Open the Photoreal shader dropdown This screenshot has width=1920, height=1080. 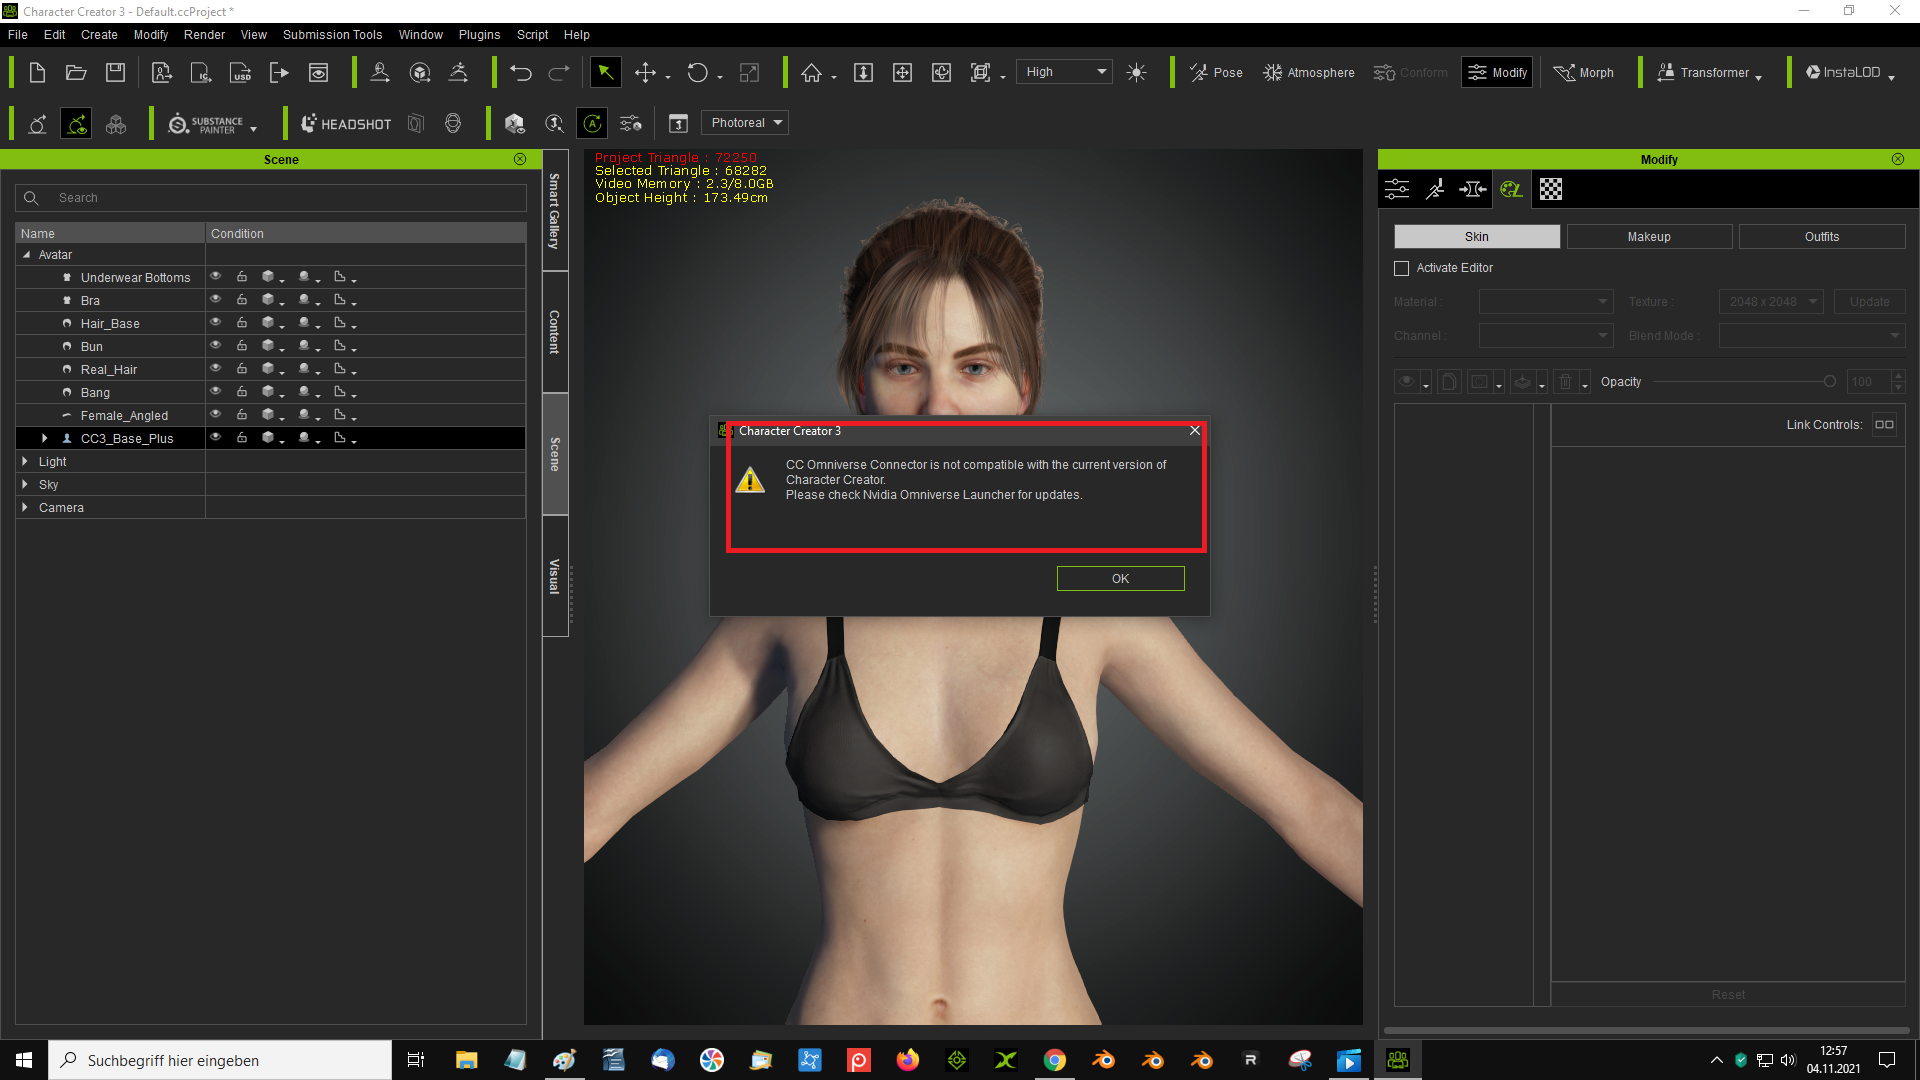[x=745, y=123]
